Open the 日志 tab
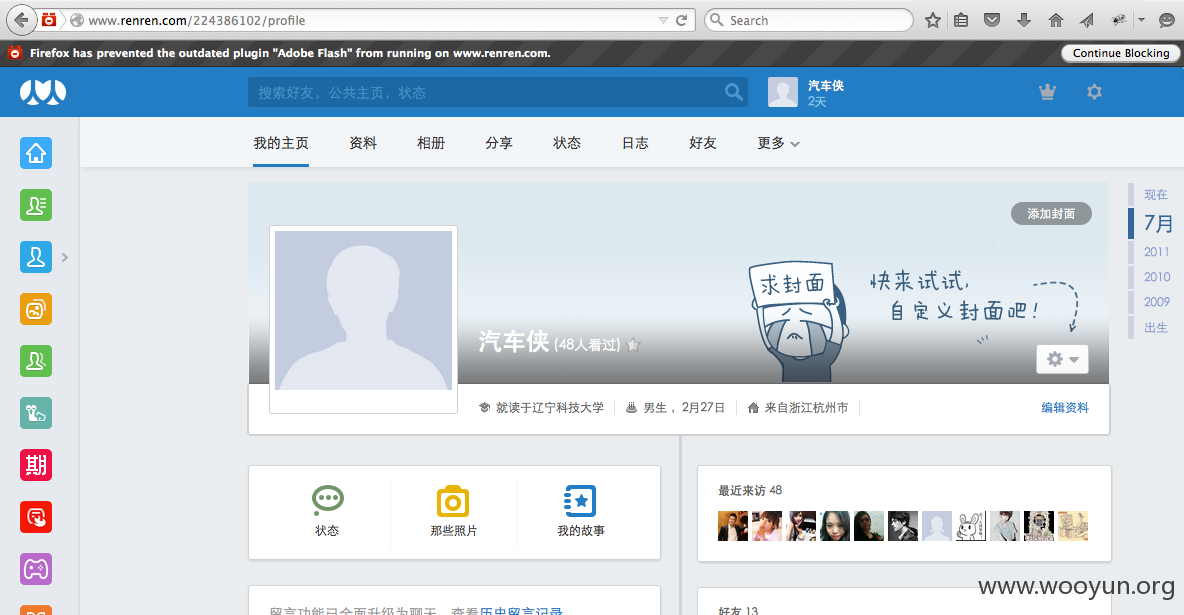The width and height of the screenshot is (1184, 615). tap(635, 144)
